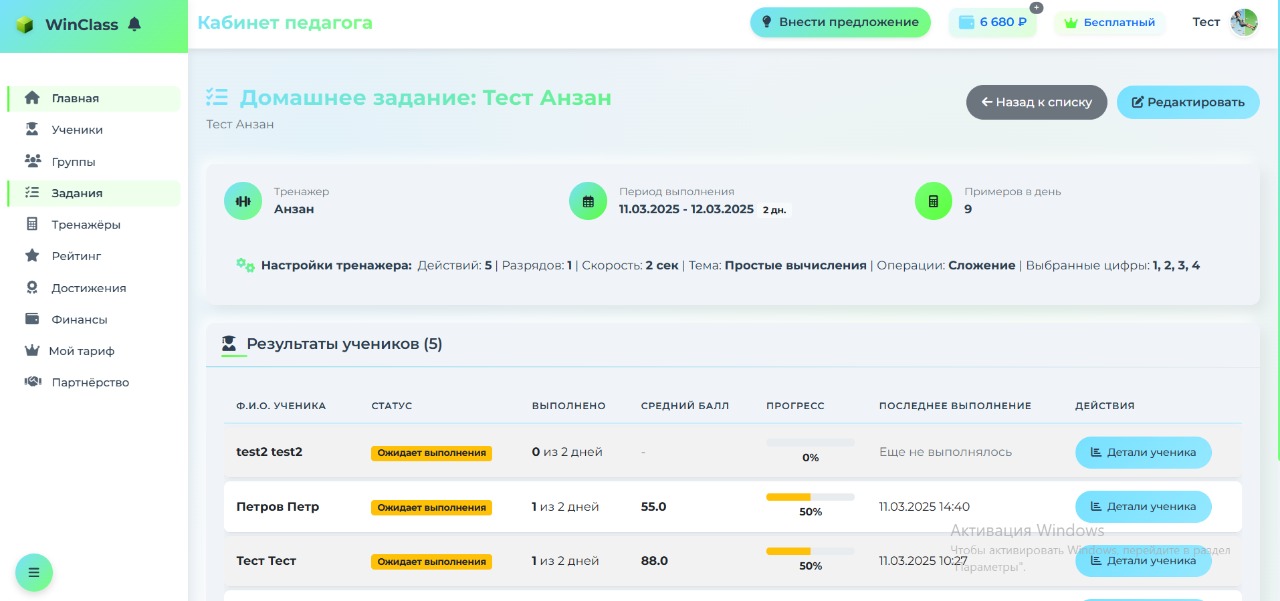The image size is (1280, 601).
Task: Click the green Анзан trainer icon
Action: pos(243,200)
